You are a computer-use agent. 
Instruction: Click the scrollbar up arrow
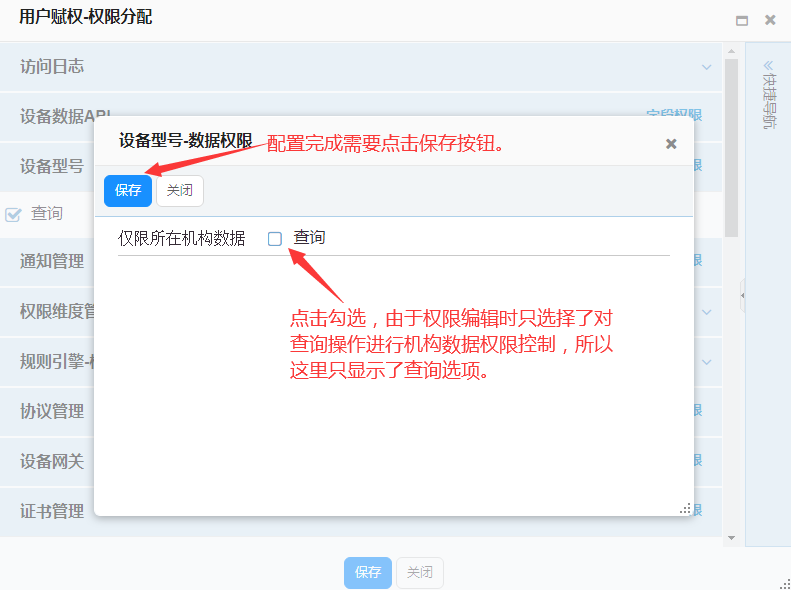click(731, 50)
